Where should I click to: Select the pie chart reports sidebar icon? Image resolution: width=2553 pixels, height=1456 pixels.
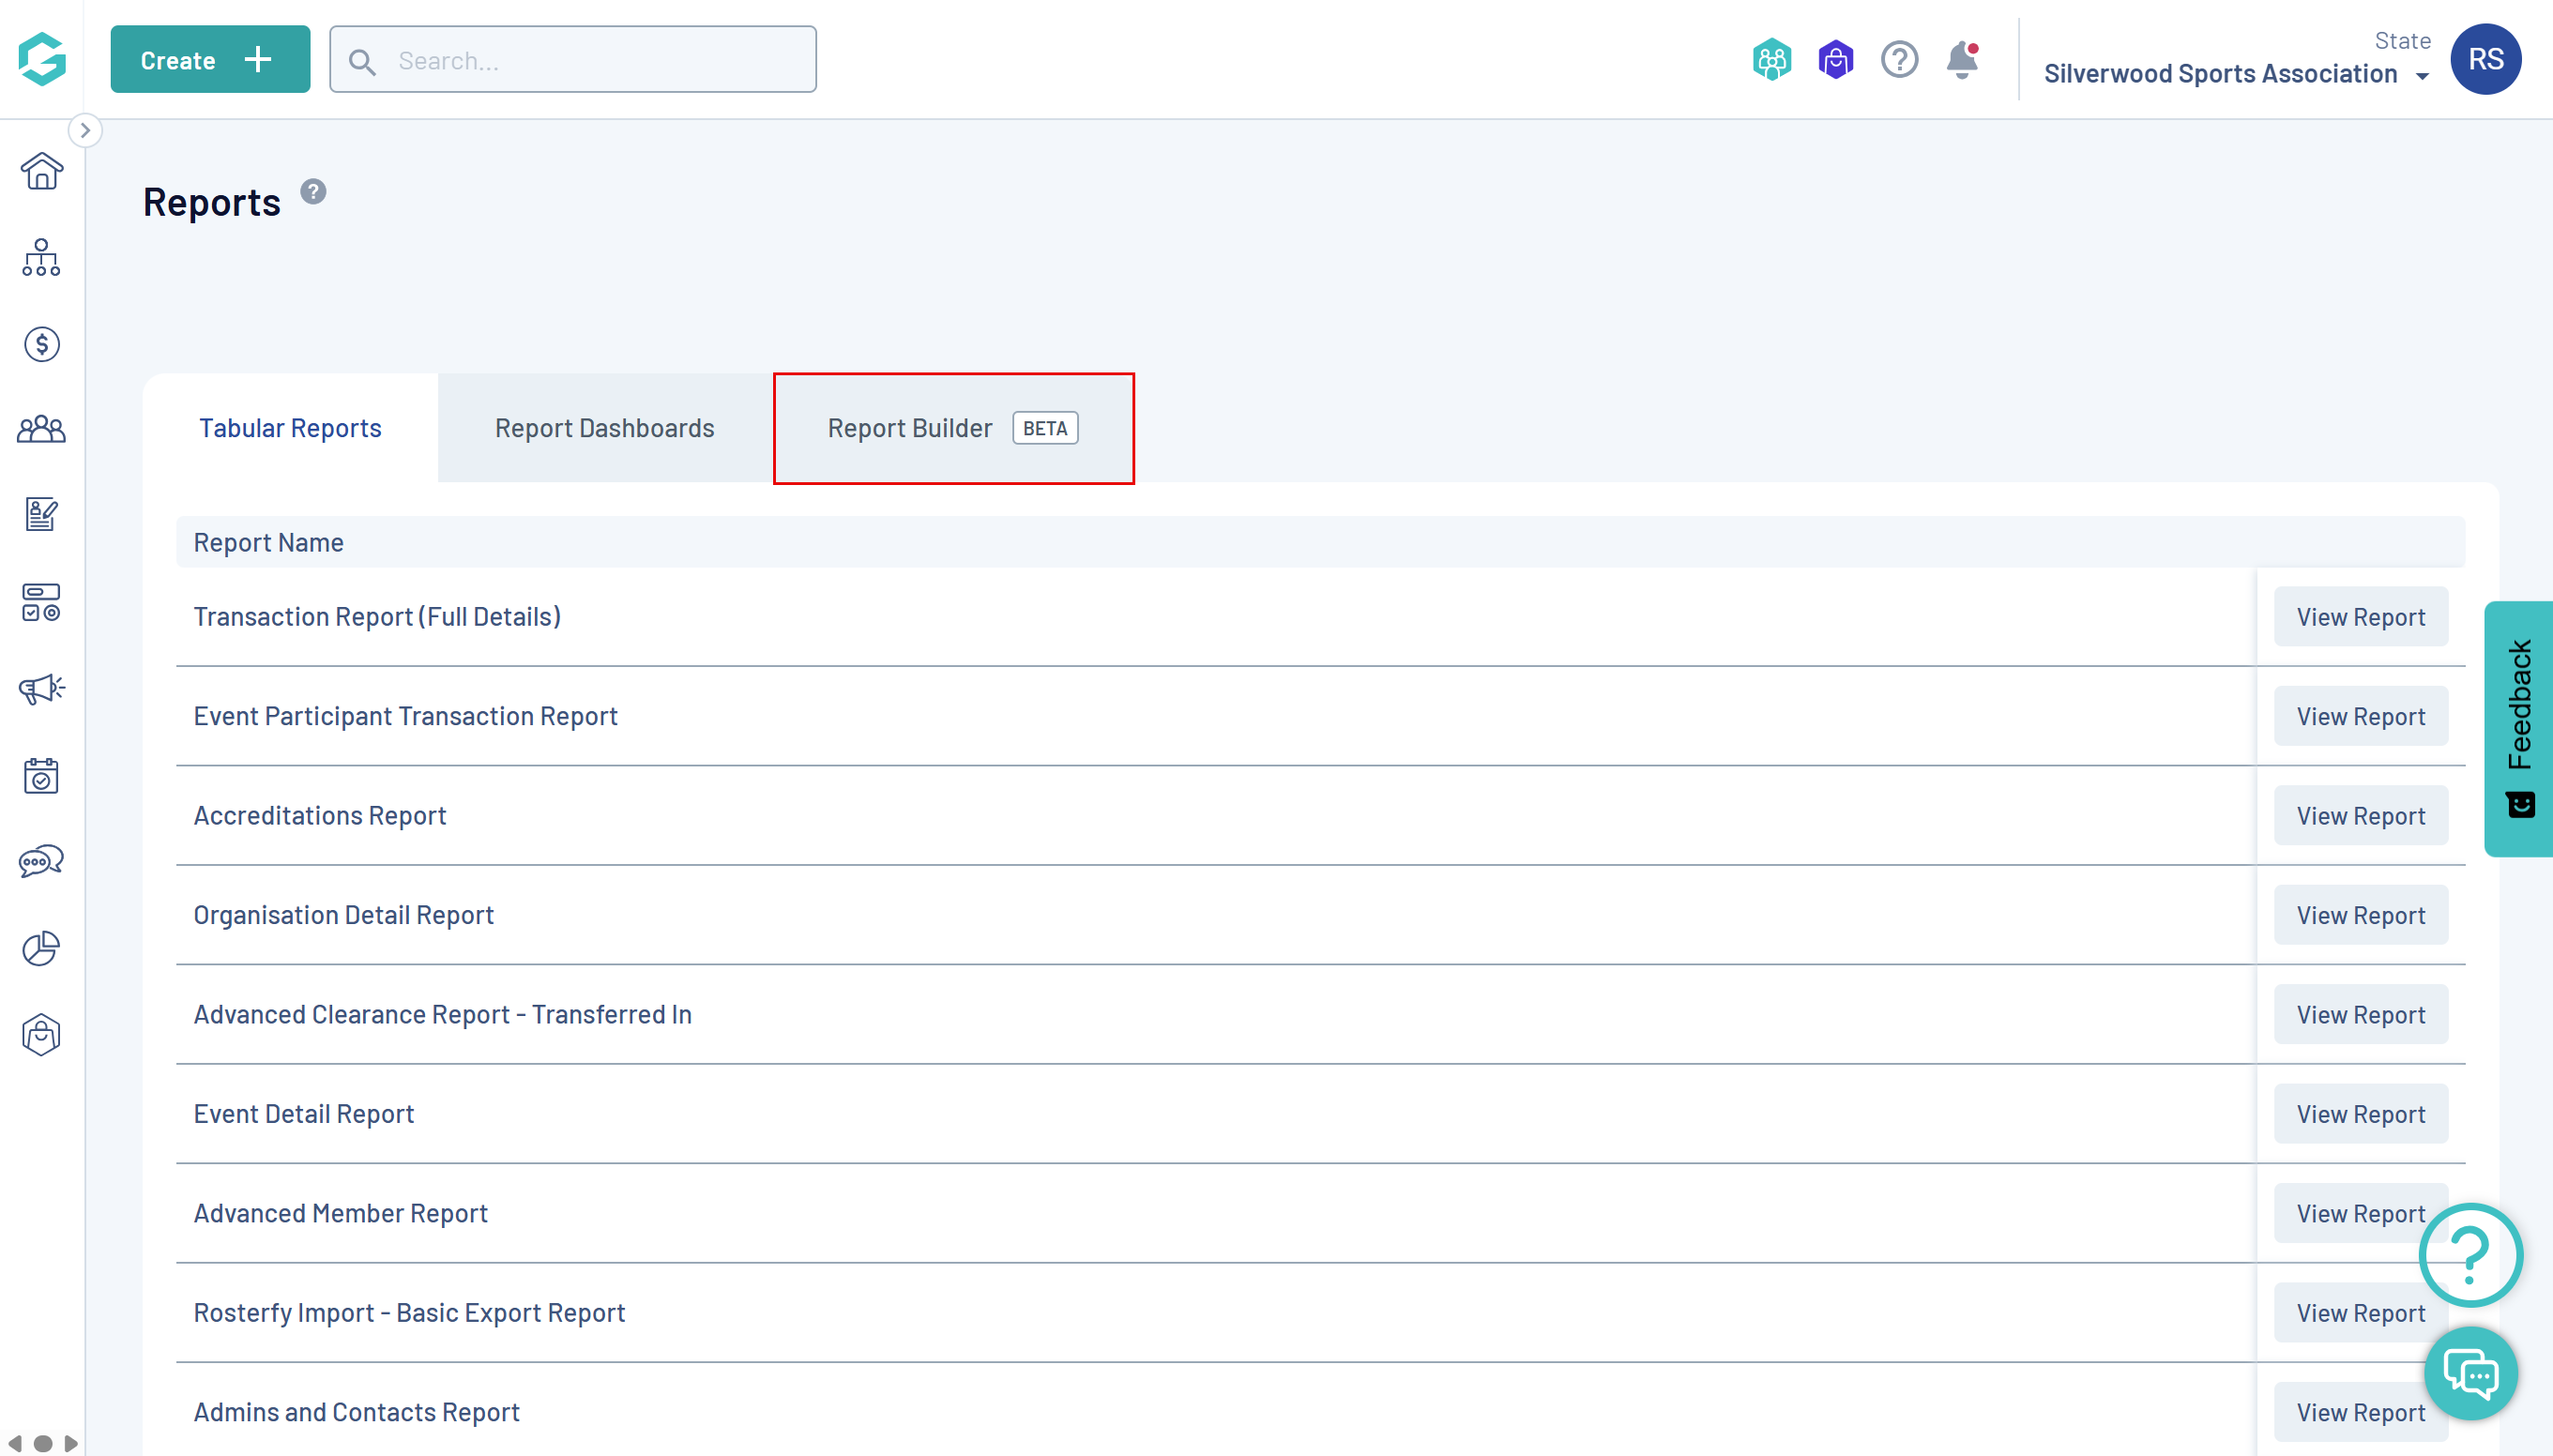pyautogui.click(x=41, y=948)
